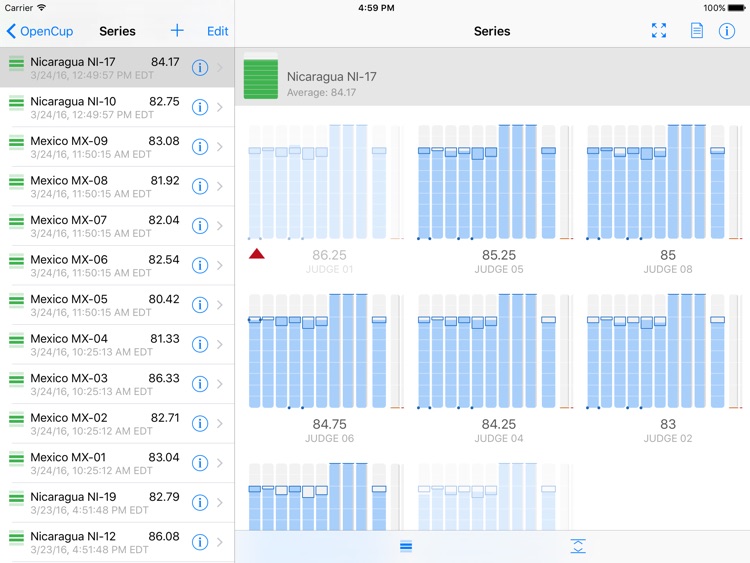
Task: Expand Nicaragua NI-10 row chevron
Action: pyautogui.click(x=220, y=107)
